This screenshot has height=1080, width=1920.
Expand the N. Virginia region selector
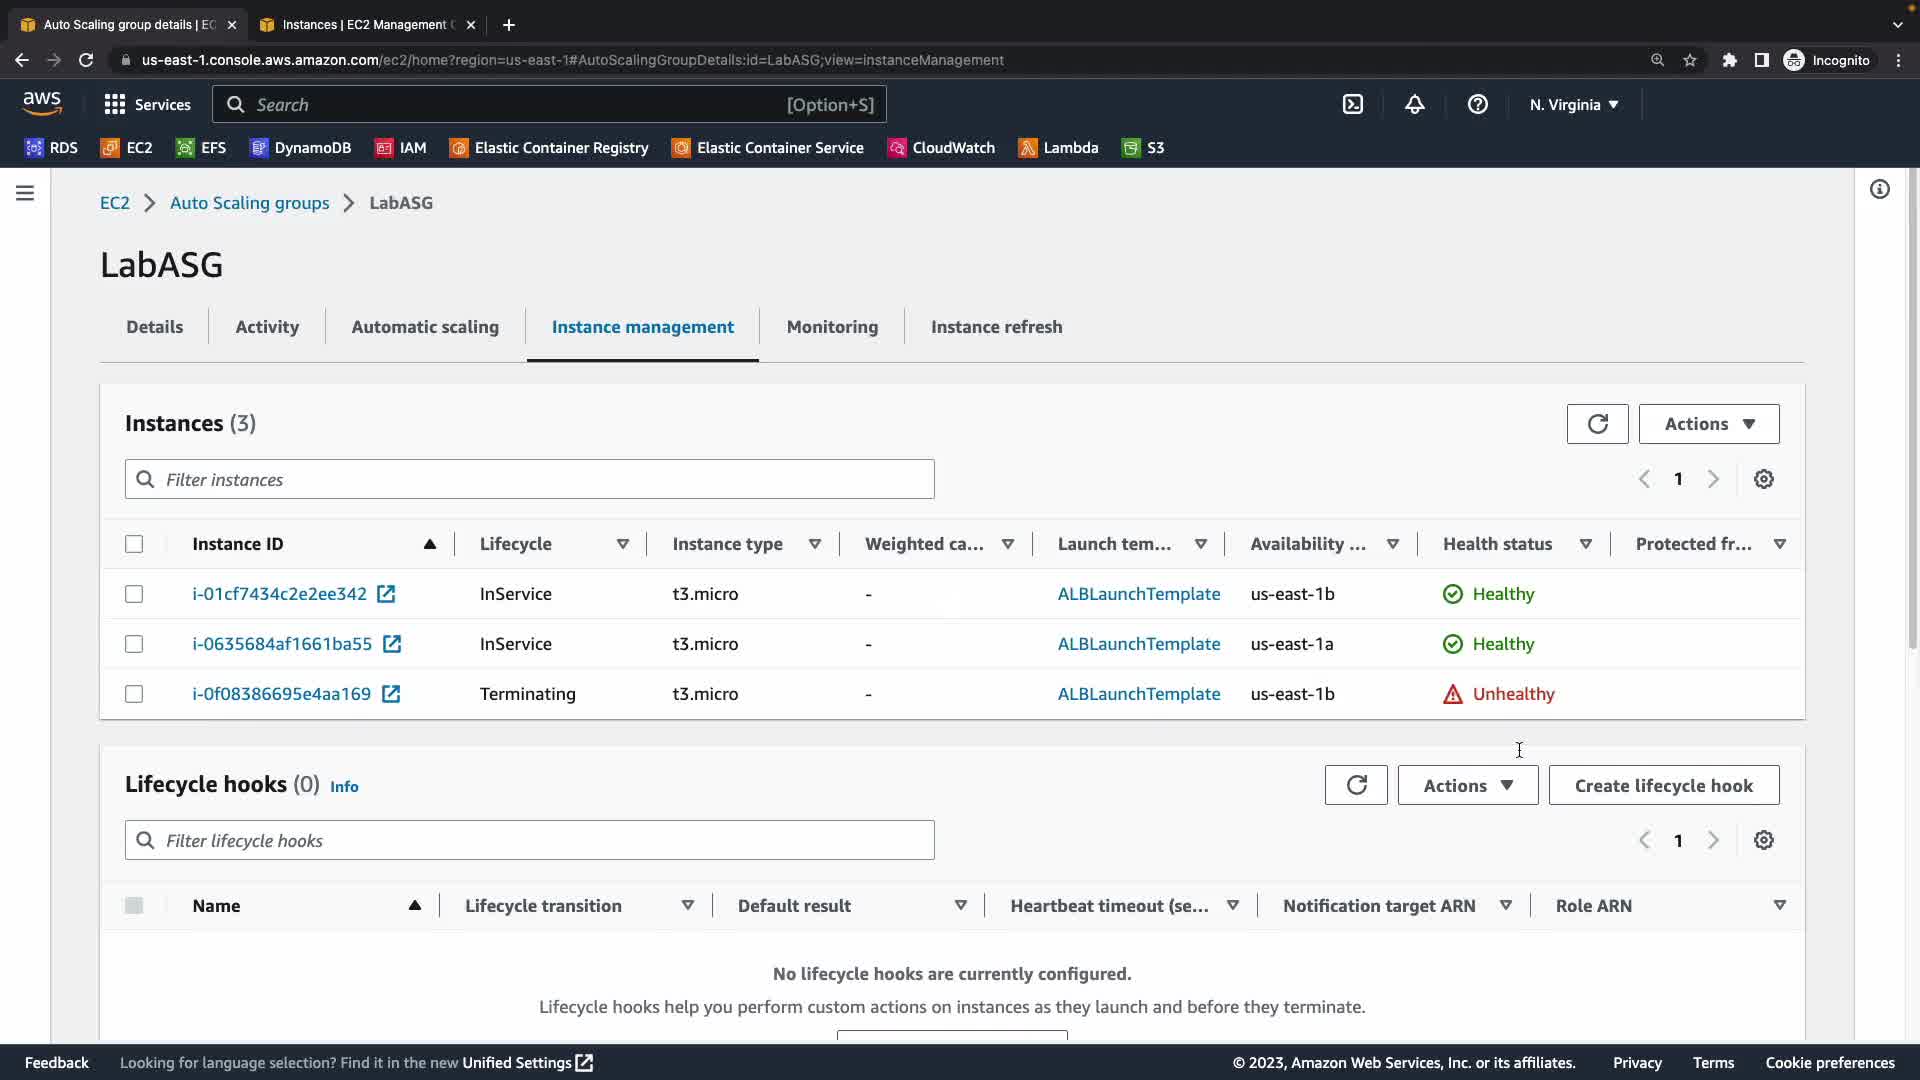(1573, 104)
